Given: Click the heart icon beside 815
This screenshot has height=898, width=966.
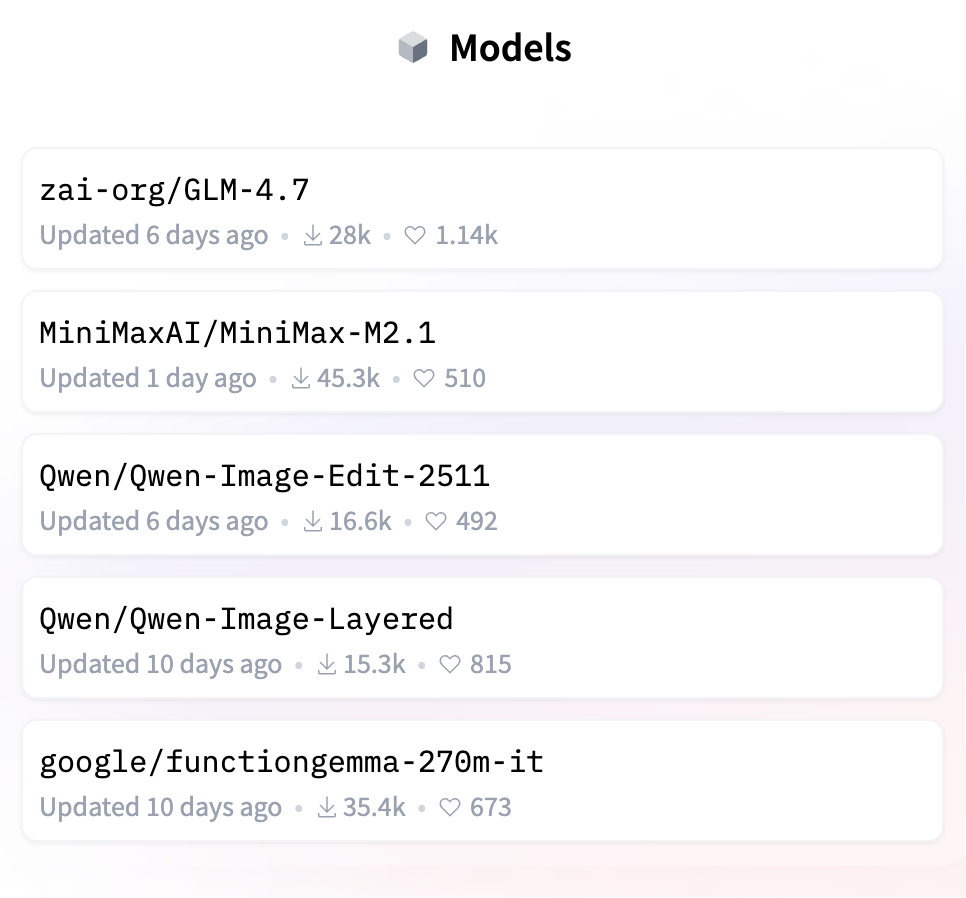Looking at the screenshot, I should pos(451,665).
